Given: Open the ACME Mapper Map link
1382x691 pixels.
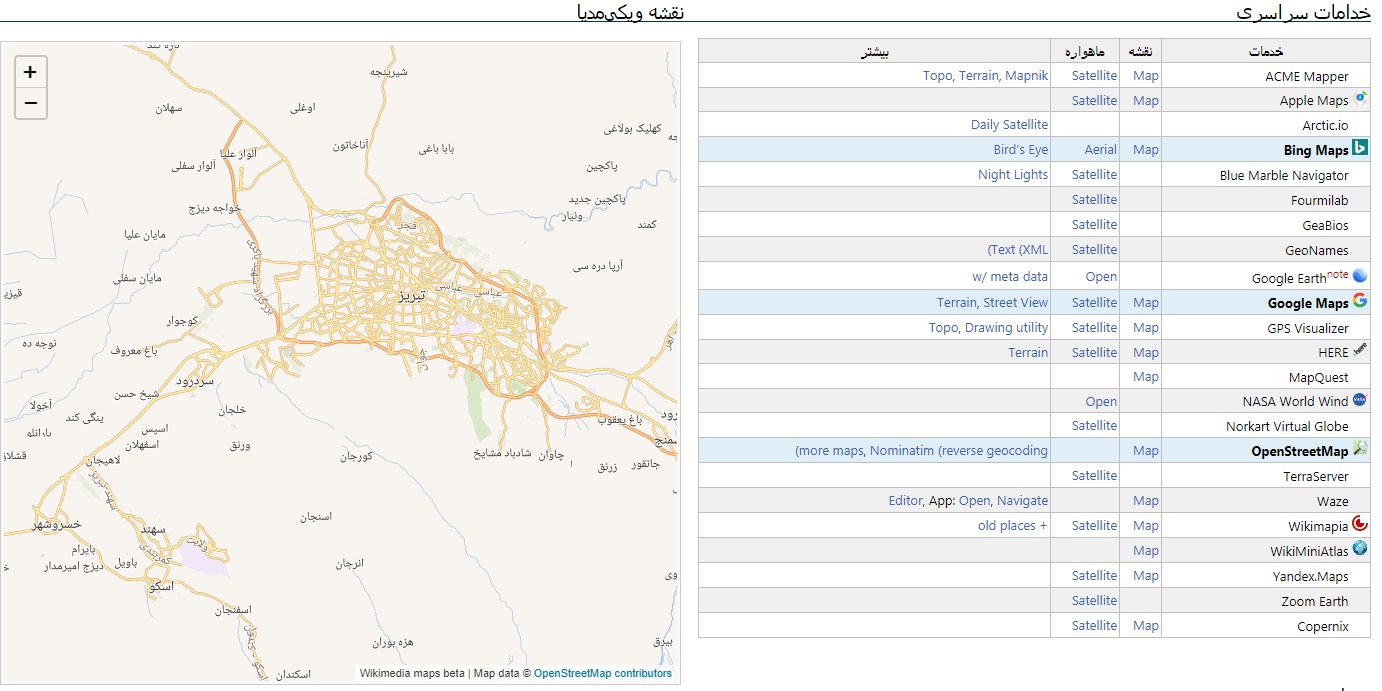Looking at the screenshot, I should coord(1146,76).
